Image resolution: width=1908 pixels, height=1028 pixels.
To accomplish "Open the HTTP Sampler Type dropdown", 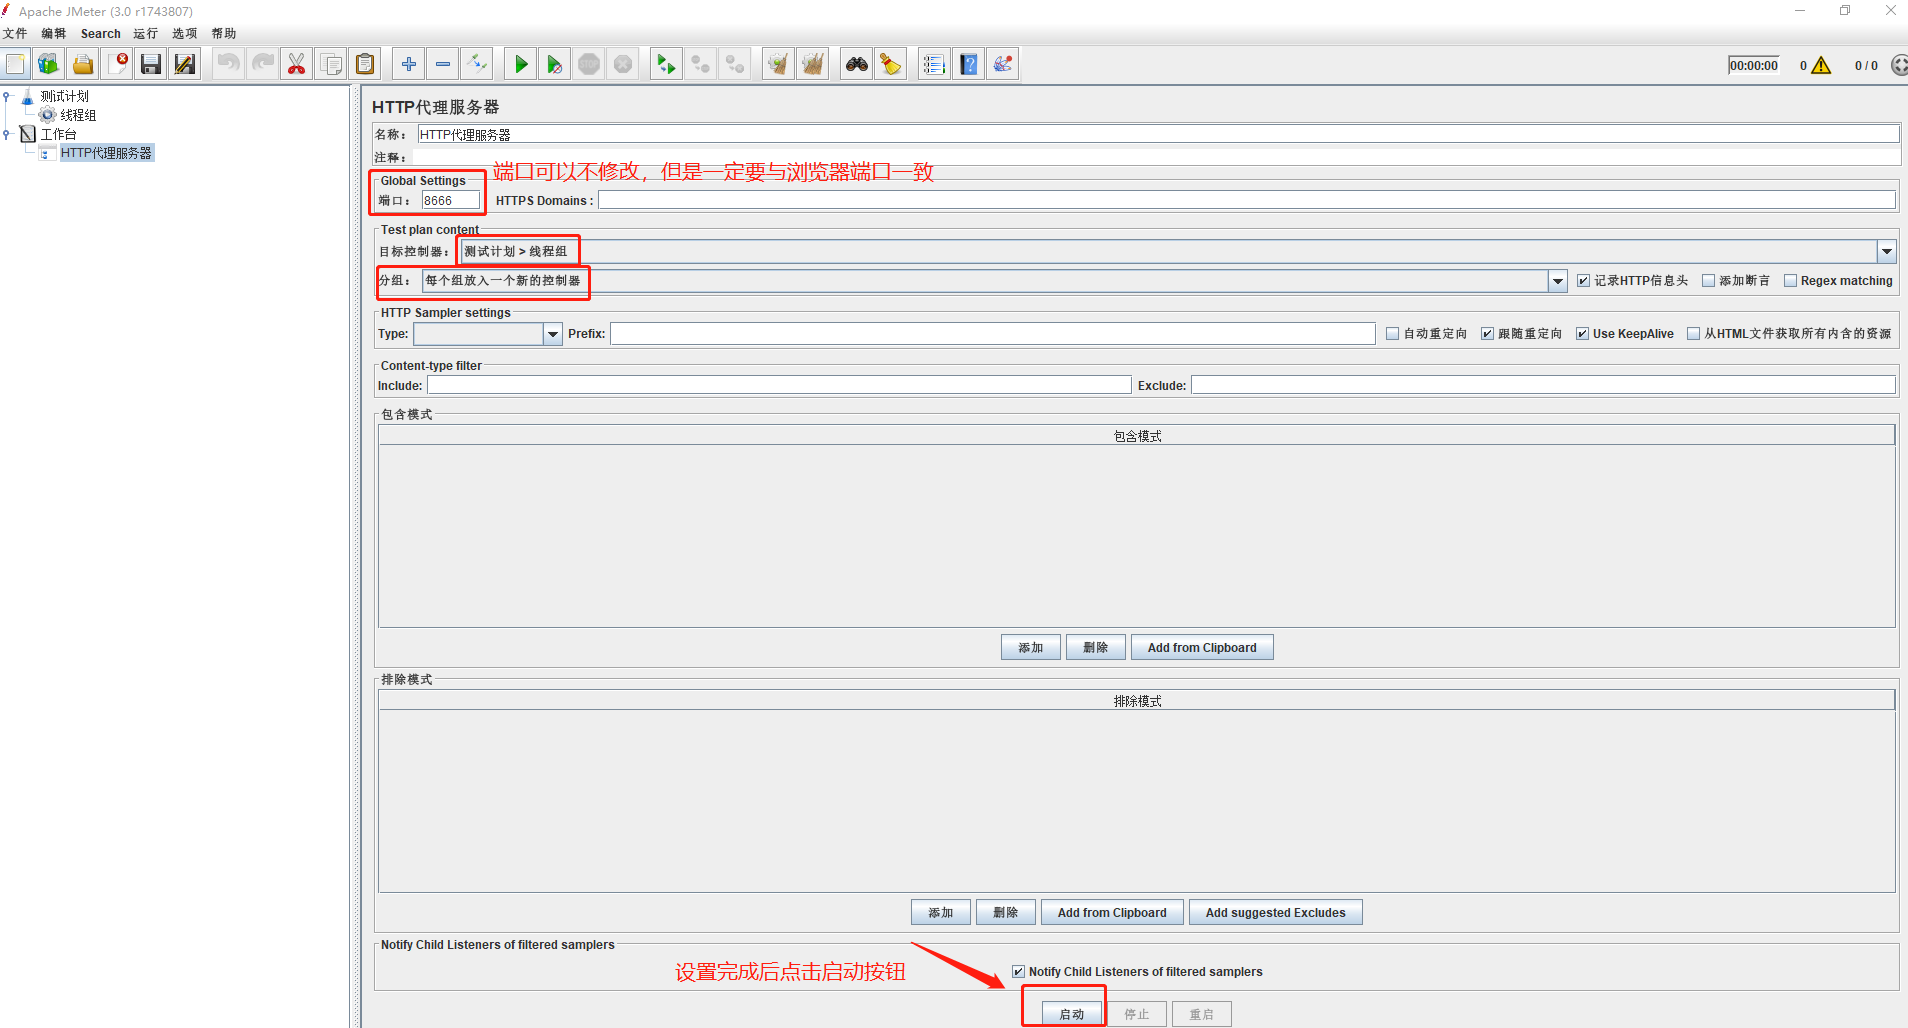I will click(x=552, y=334).
